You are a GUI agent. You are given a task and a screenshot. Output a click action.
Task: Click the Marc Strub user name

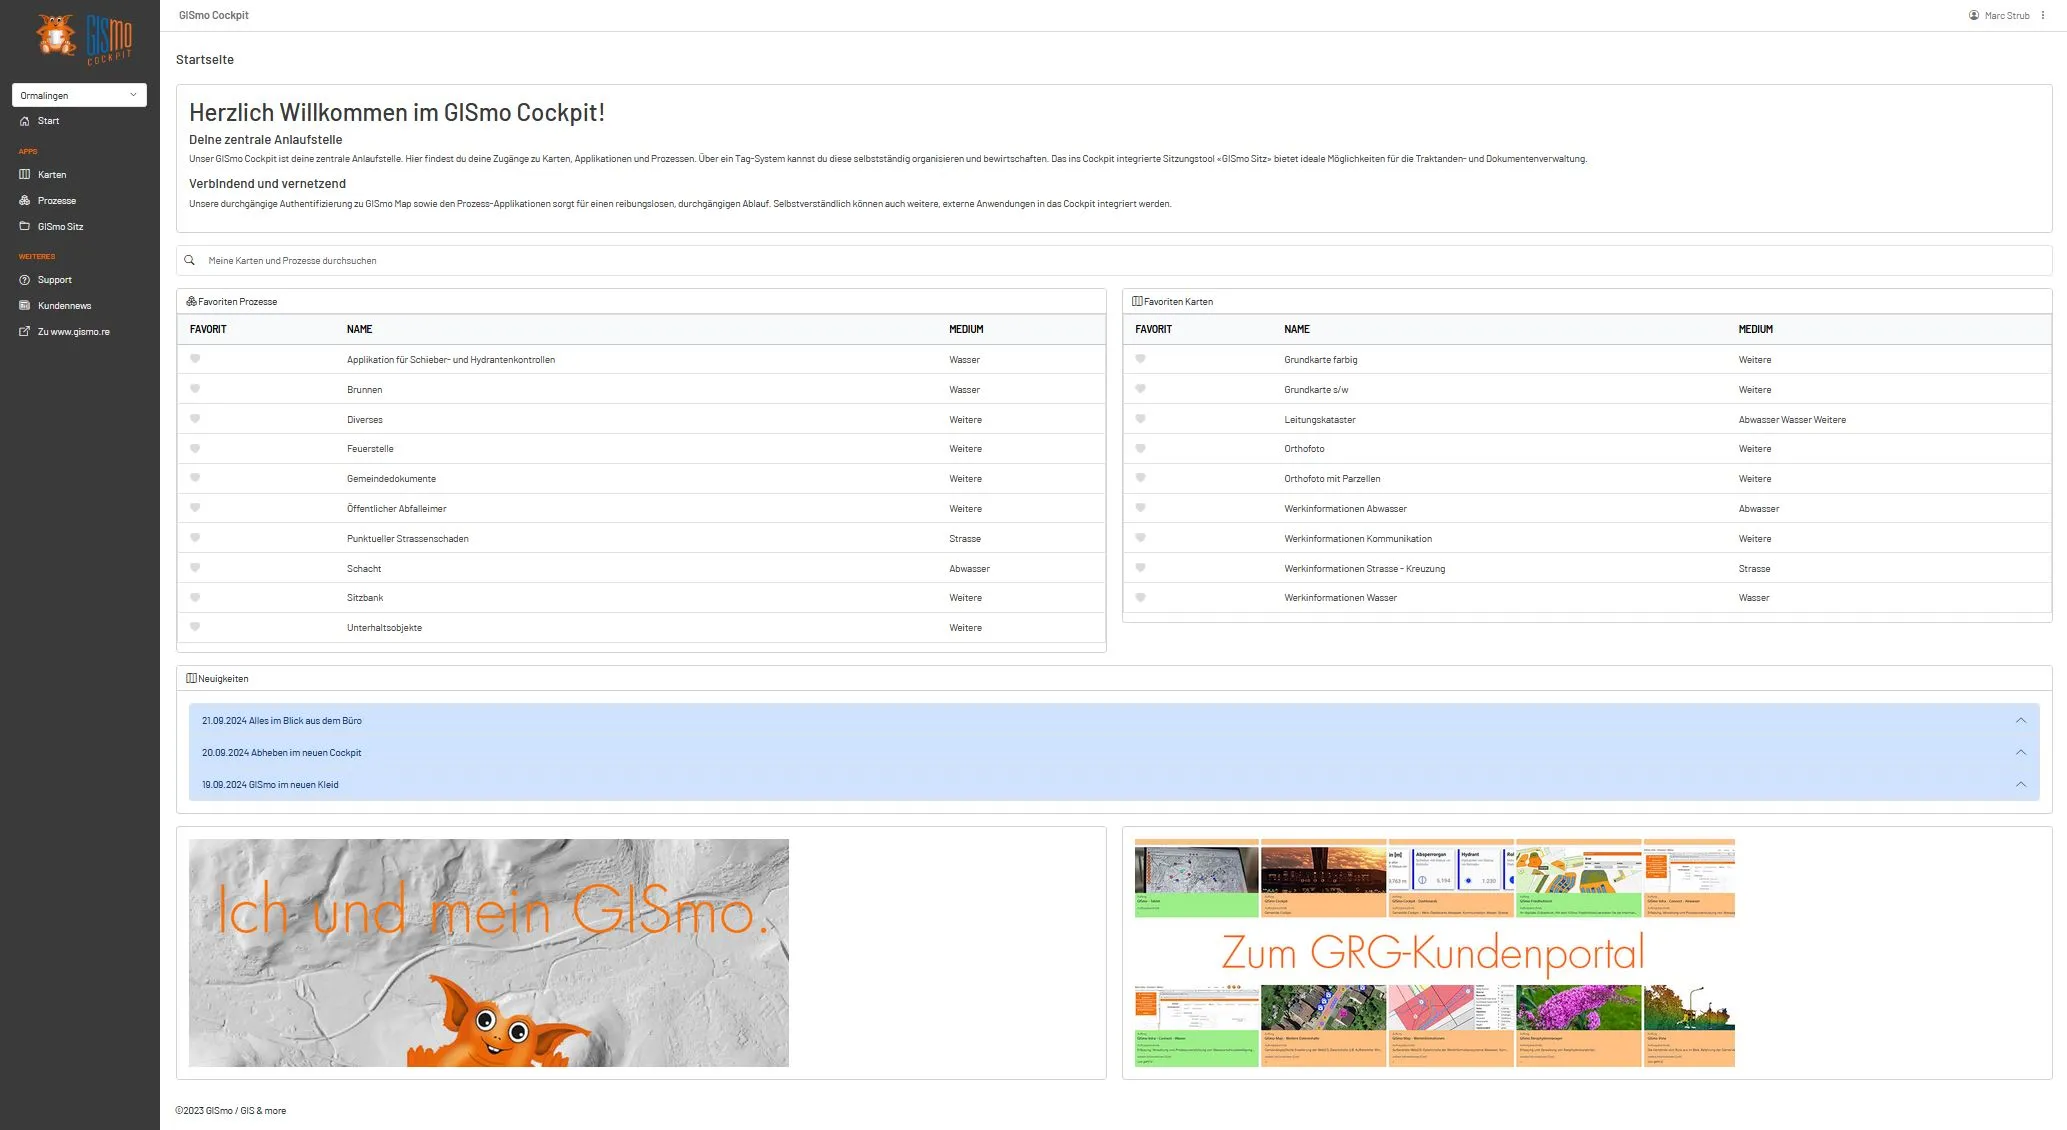[x=2007, y=16]
